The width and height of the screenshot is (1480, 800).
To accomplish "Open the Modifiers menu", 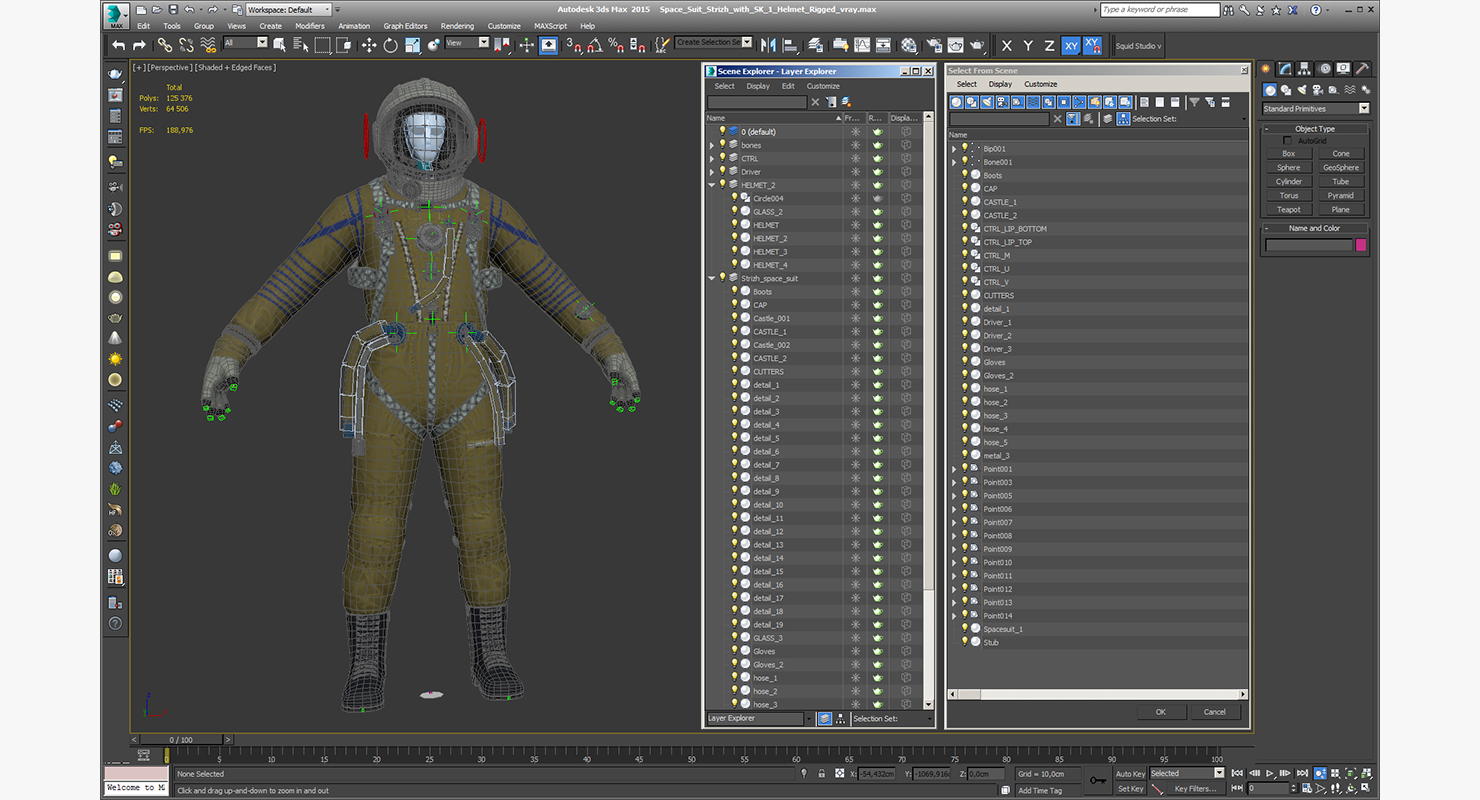I will point(309,26).
